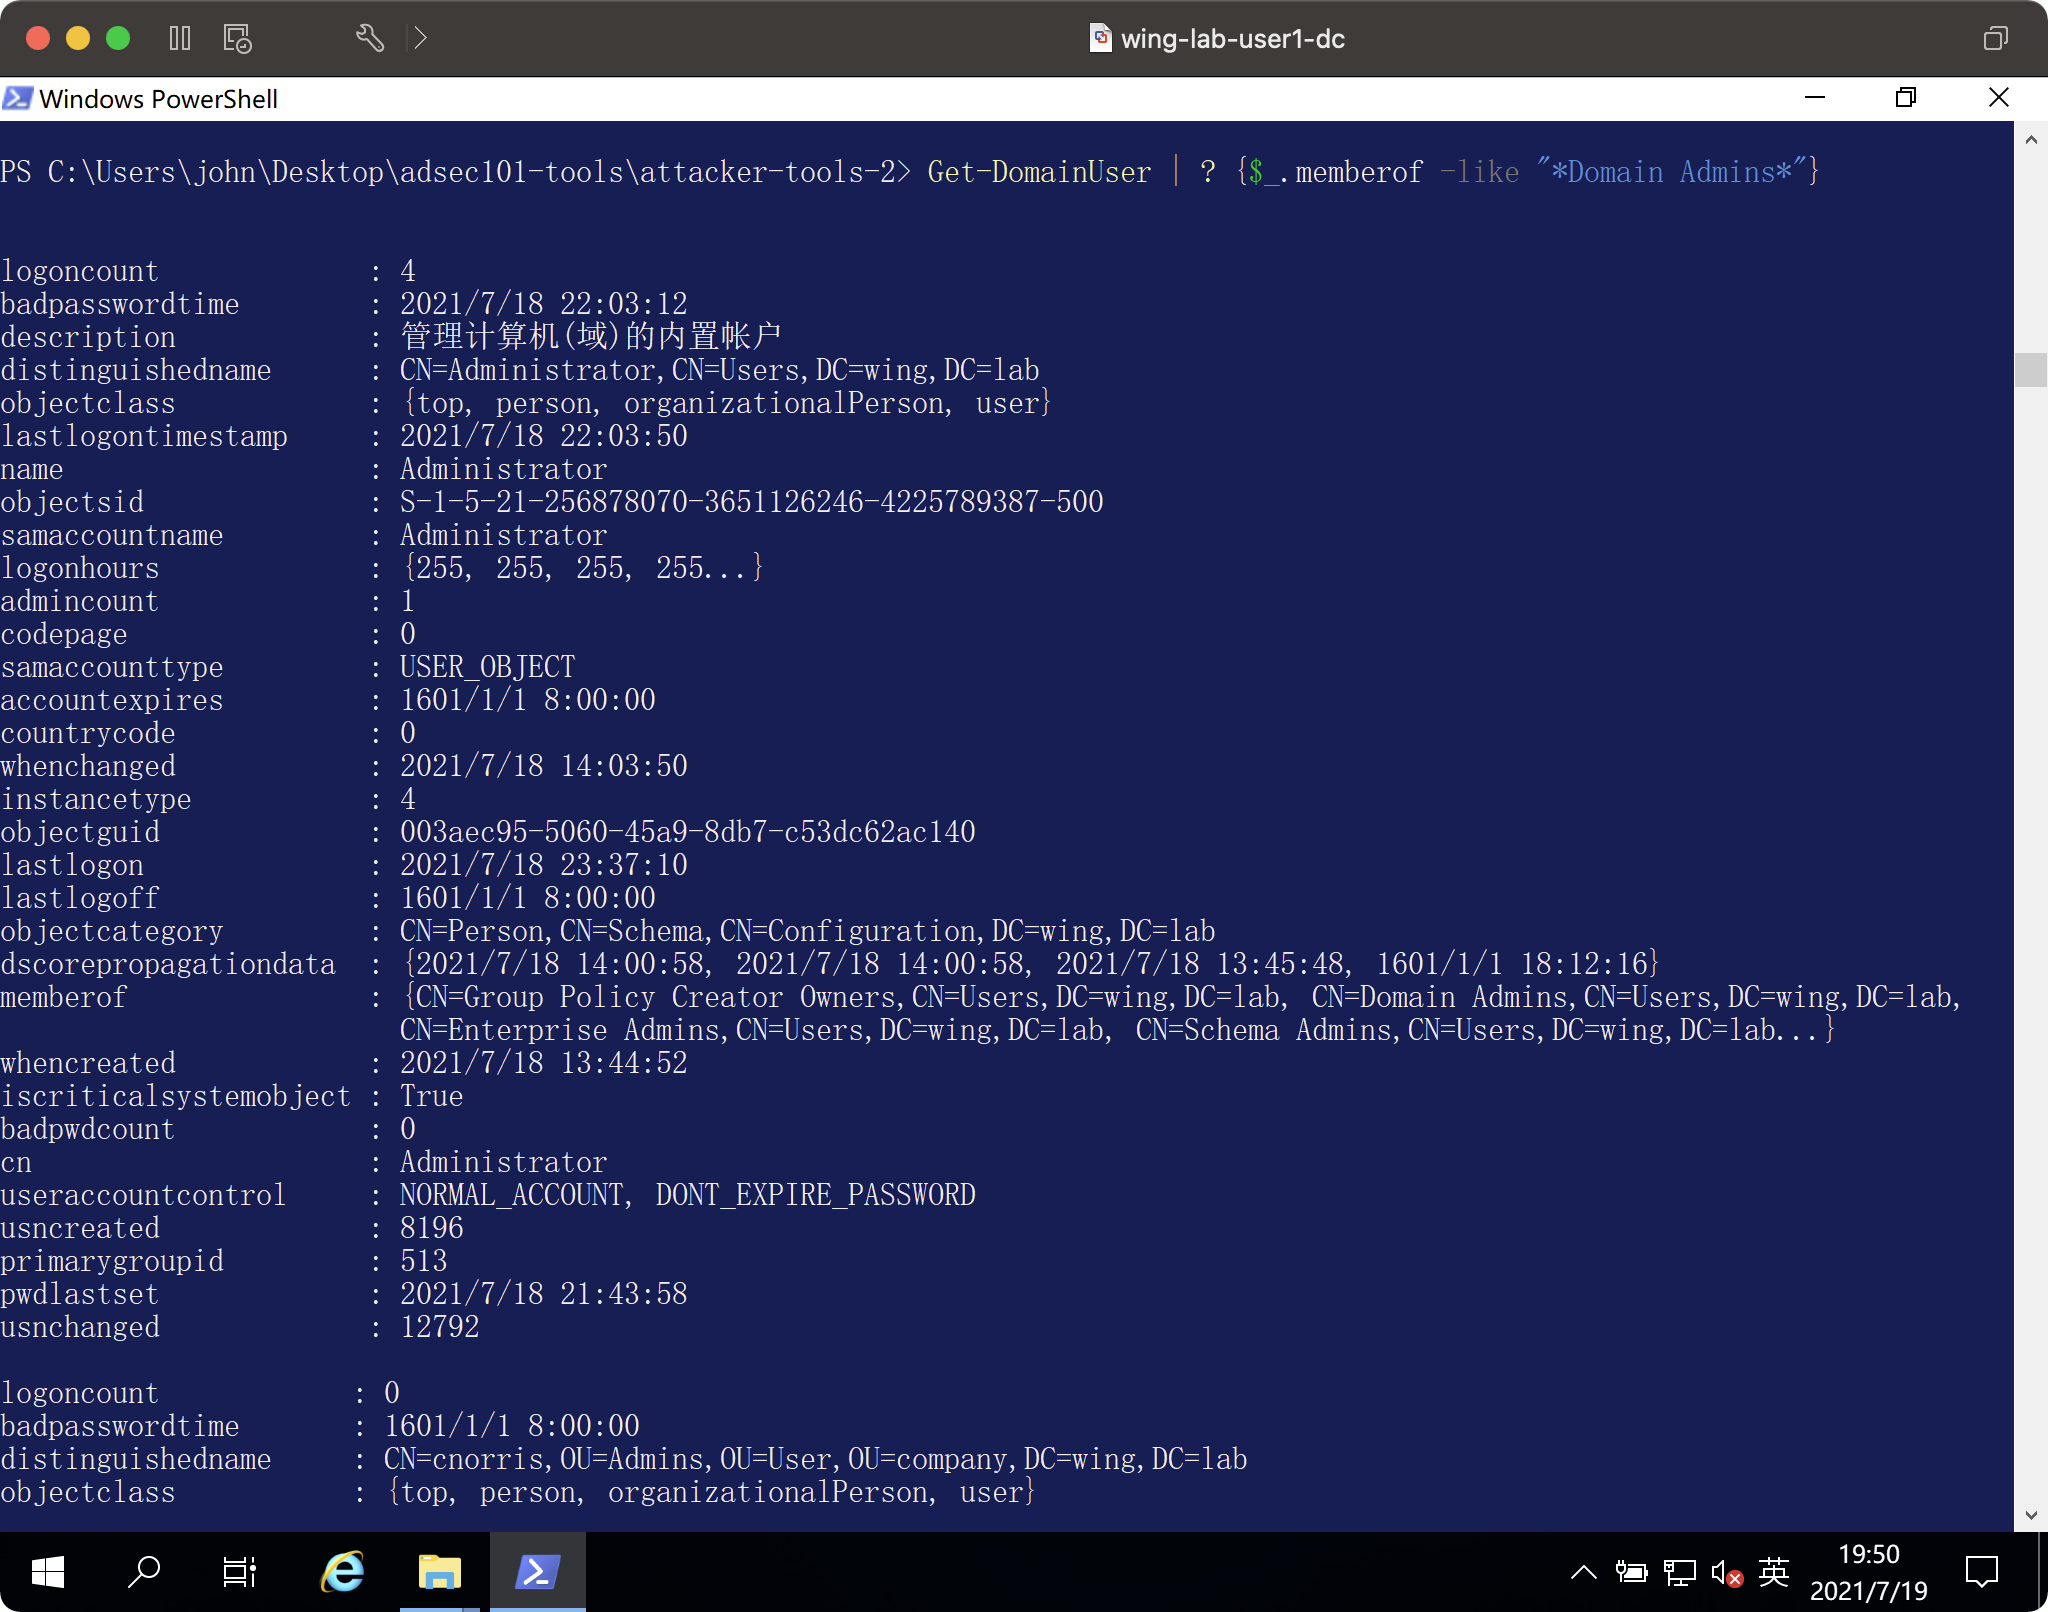Screen dimensions: 2048x1612
Task: Open network tray icon
Action: pyautogui.click(x=1680, y=1572)
